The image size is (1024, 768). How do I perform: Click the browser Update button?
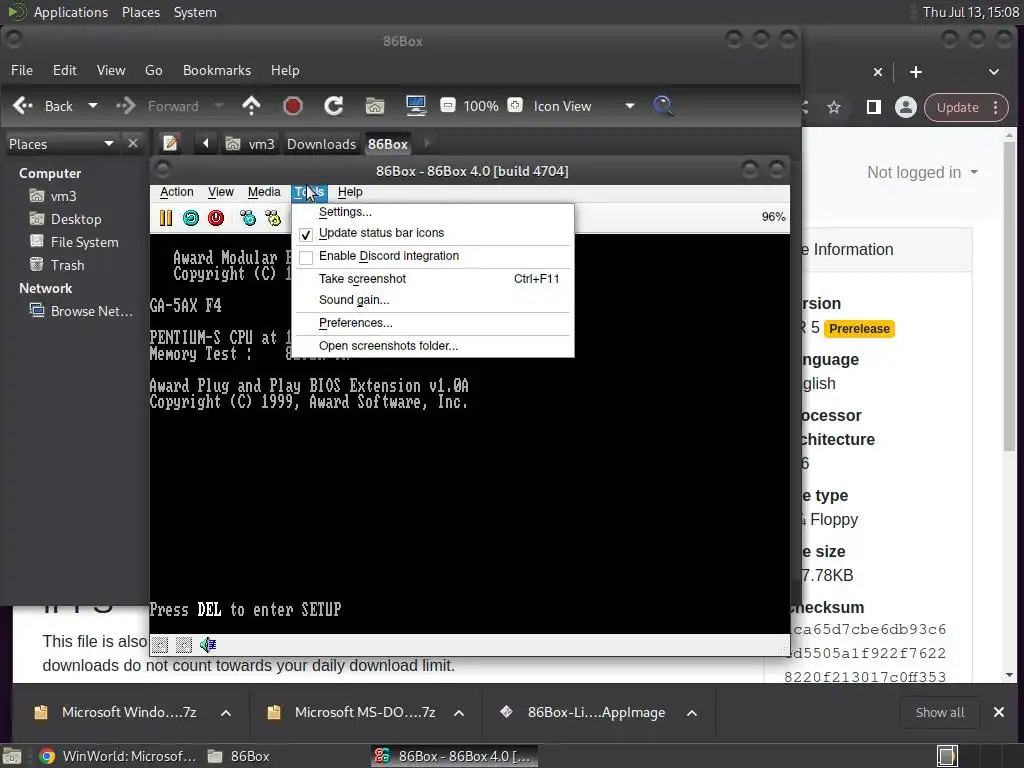pyautogui.click(x=965, y=107)
